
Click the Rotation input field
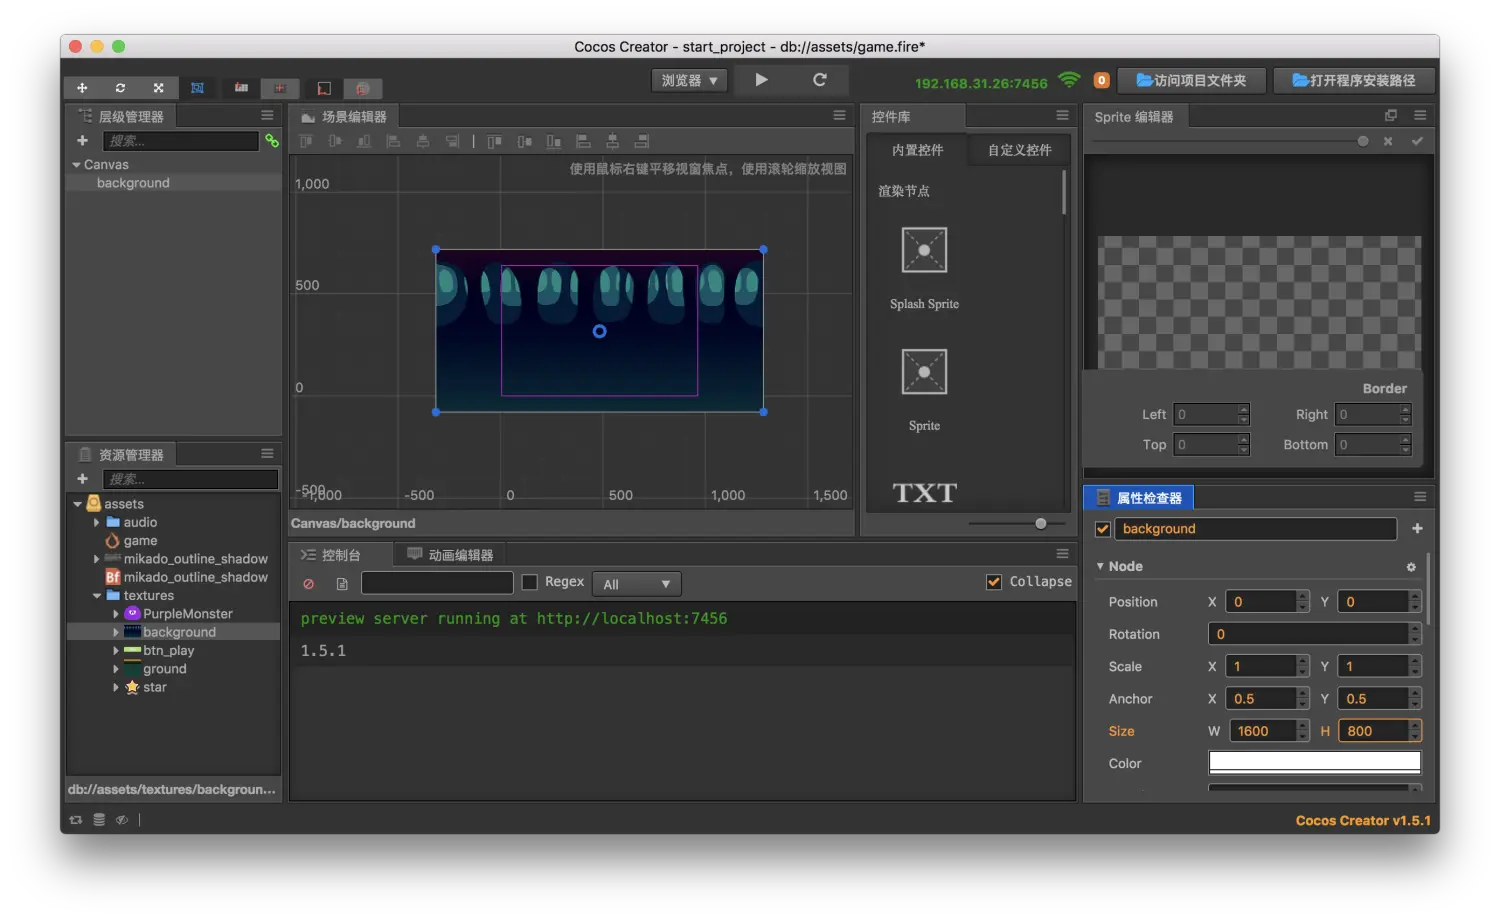coord(1315,634)
